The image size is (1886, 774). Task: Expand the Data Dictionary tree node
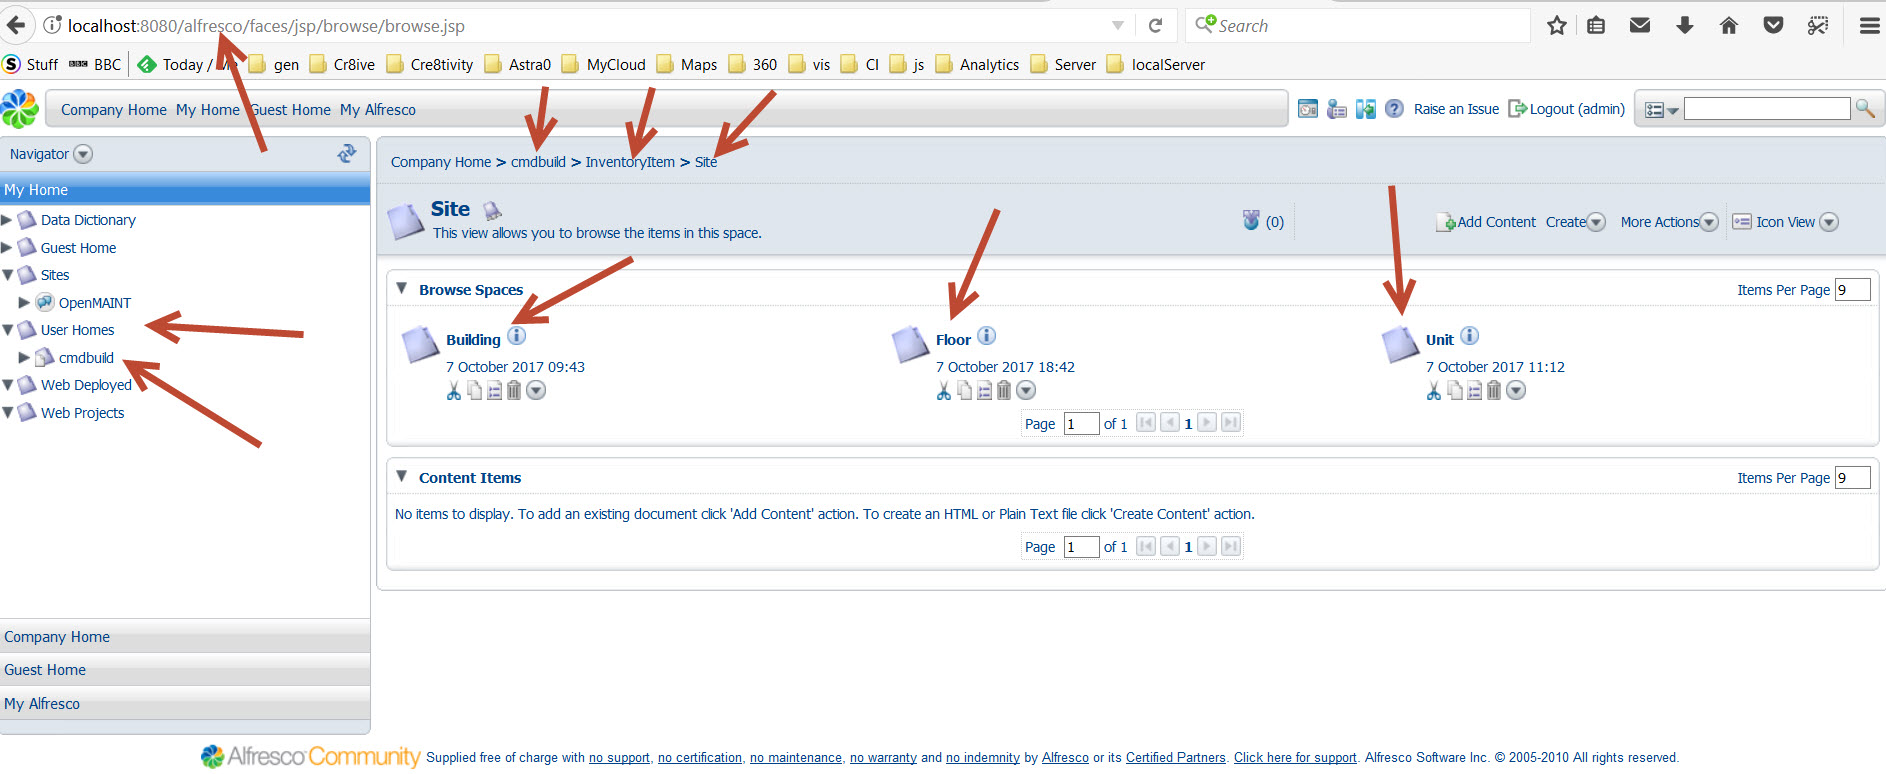[x=7, y=220]
